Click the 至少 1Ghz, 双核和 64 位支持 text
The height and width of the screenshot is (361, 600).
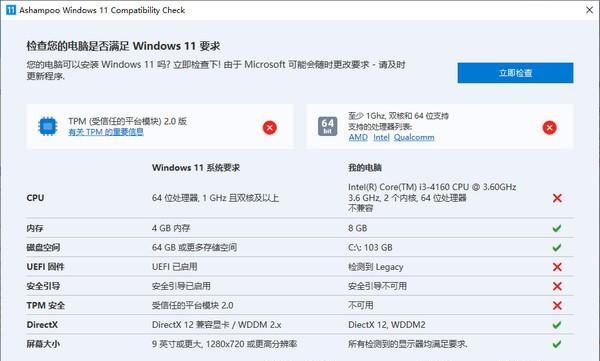coord(398,116)
